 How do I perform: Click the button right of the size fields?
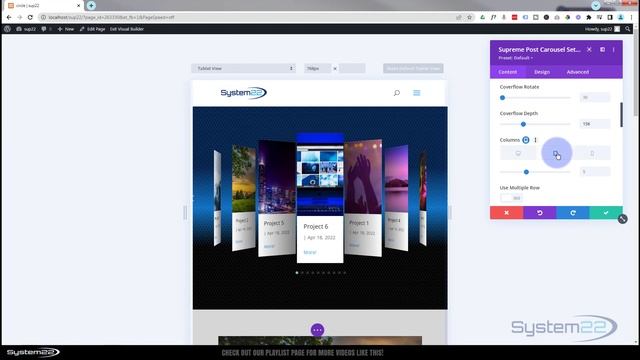coord(413,69)
